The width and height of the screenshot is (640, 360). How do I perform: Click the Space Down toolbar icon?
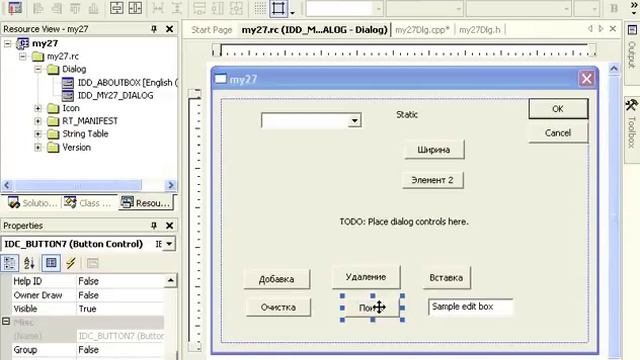(x=177, y=8)
